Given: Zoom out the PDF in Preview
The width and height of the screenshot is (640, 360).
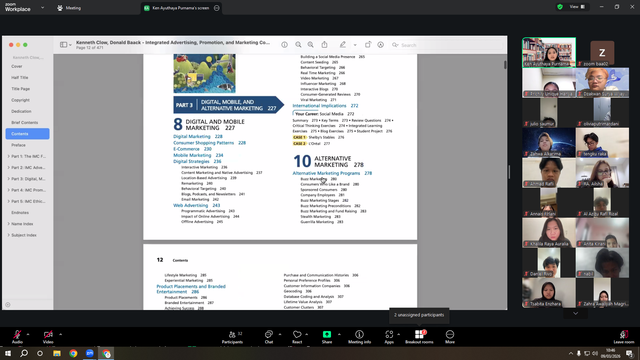Looking at the screenshot, I should [x=298, y=45].
